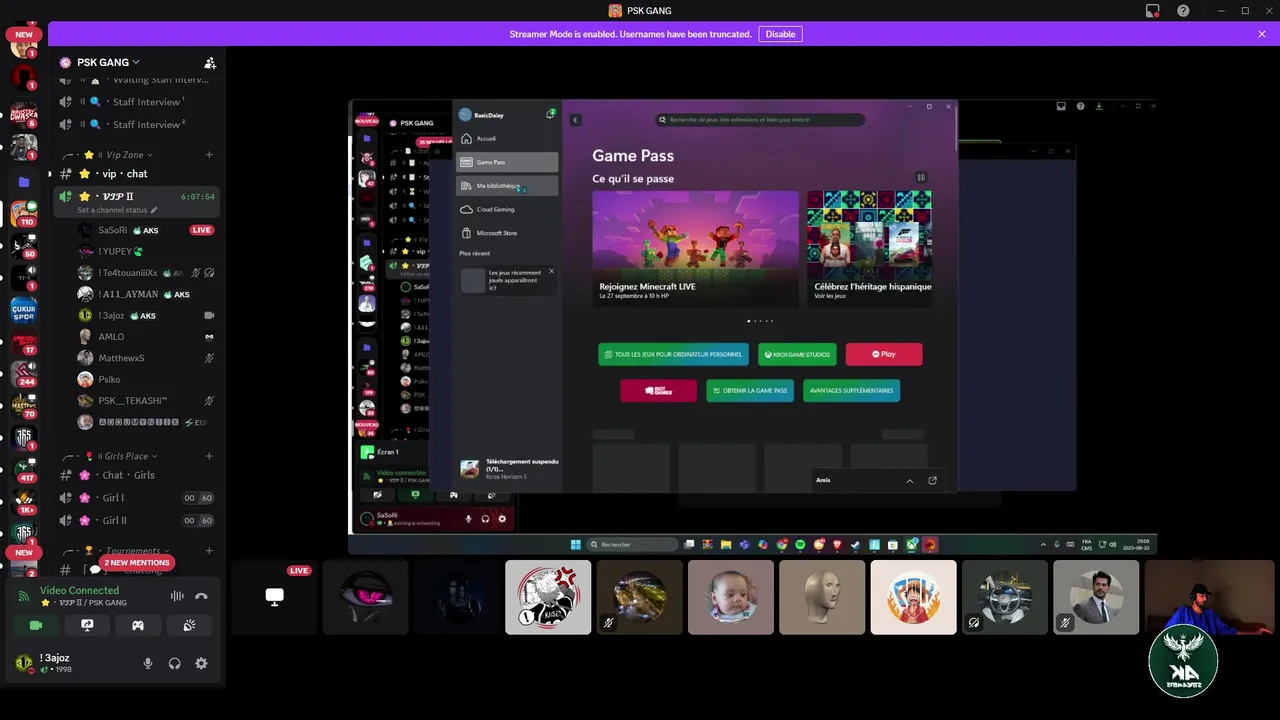The width and height of the screenshot is (1280, 720).
Task: Open the Discord inbox icon
Action: pos(1153,11)
